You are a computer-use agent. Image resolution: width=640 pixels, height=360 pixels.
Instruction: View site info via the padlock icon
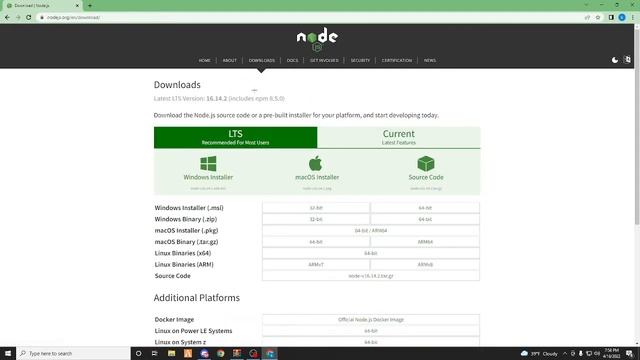click(x=42, y=18)
